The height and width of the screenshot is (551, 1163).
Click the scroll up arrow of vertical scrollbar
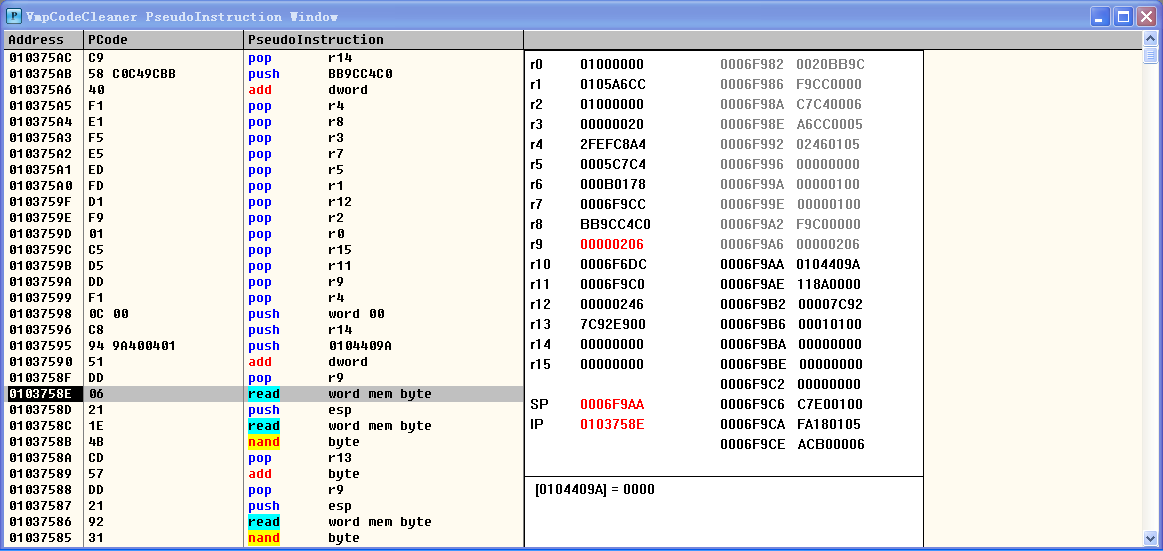1150,39
